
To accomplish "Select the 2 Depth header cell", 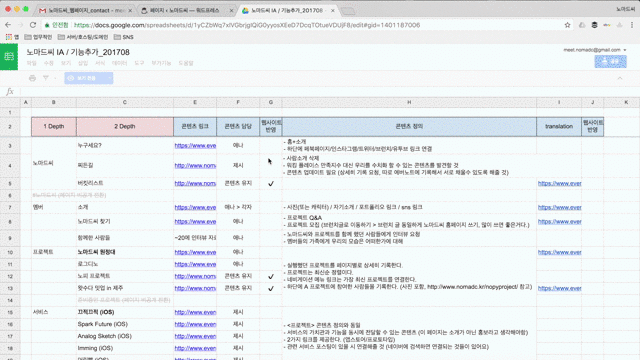I will tap(125, 127).
